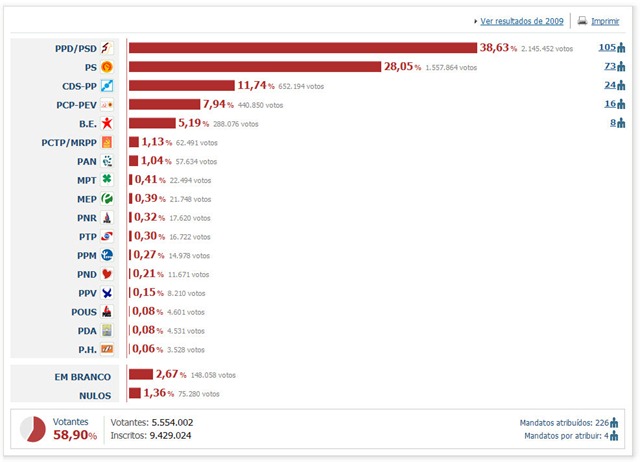Image resolution: width=640 pixels, height=462 pixels.
Task: Click the POUS party logo icon
Action: (107, 311)
